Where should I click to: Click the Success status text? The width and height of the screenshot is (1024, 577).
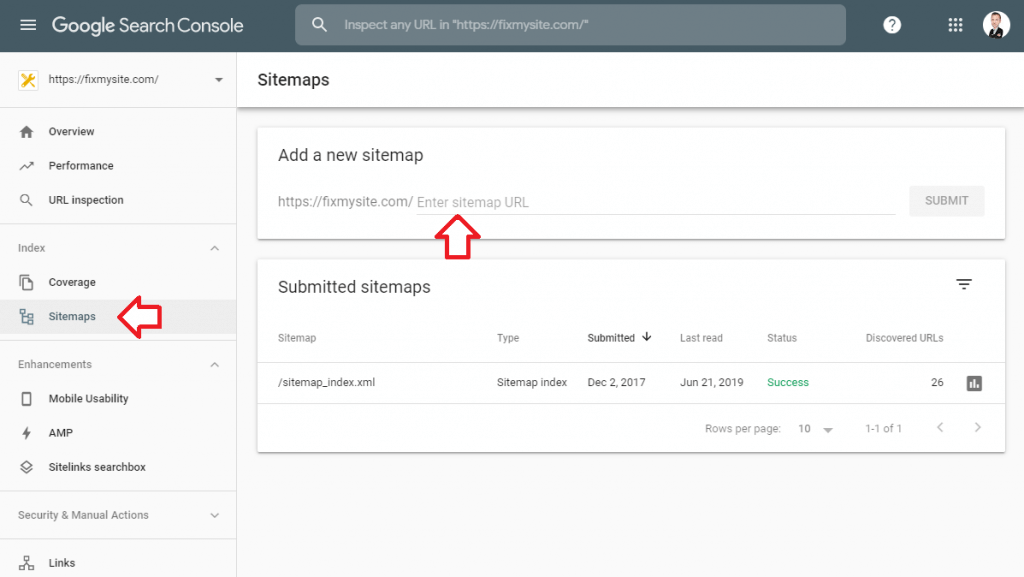pos(788,382)
